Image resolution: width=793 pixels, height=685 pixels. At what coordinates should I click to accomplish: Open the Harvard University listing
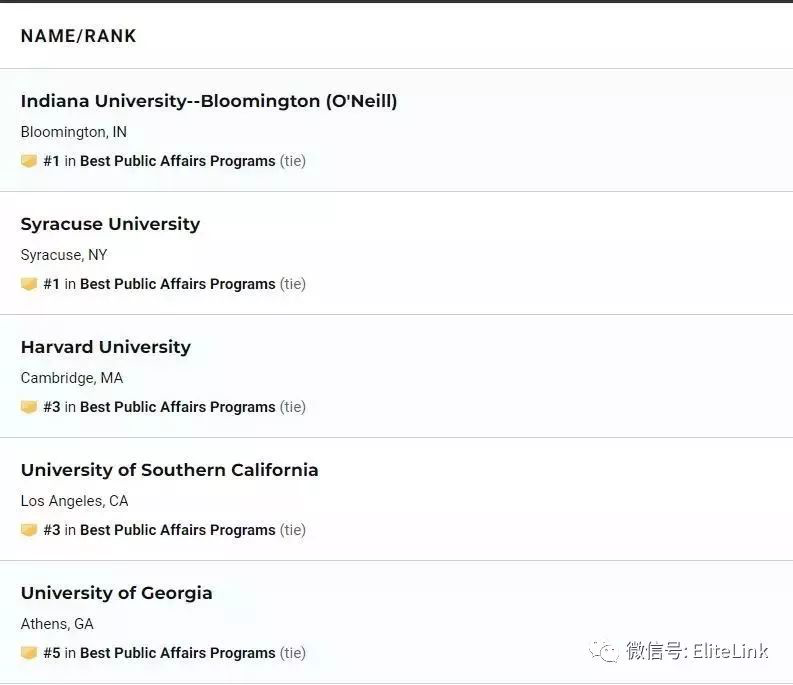106,347
